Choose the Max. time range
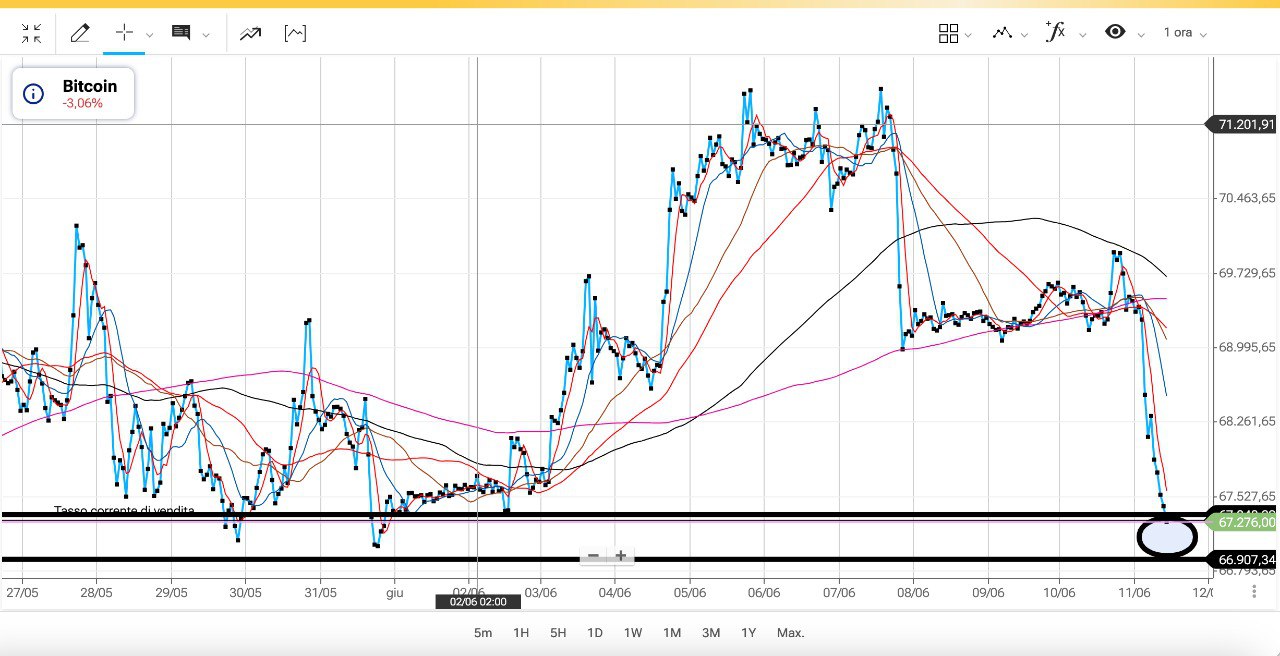1280x656 pixels. click(x=790, y=632)
